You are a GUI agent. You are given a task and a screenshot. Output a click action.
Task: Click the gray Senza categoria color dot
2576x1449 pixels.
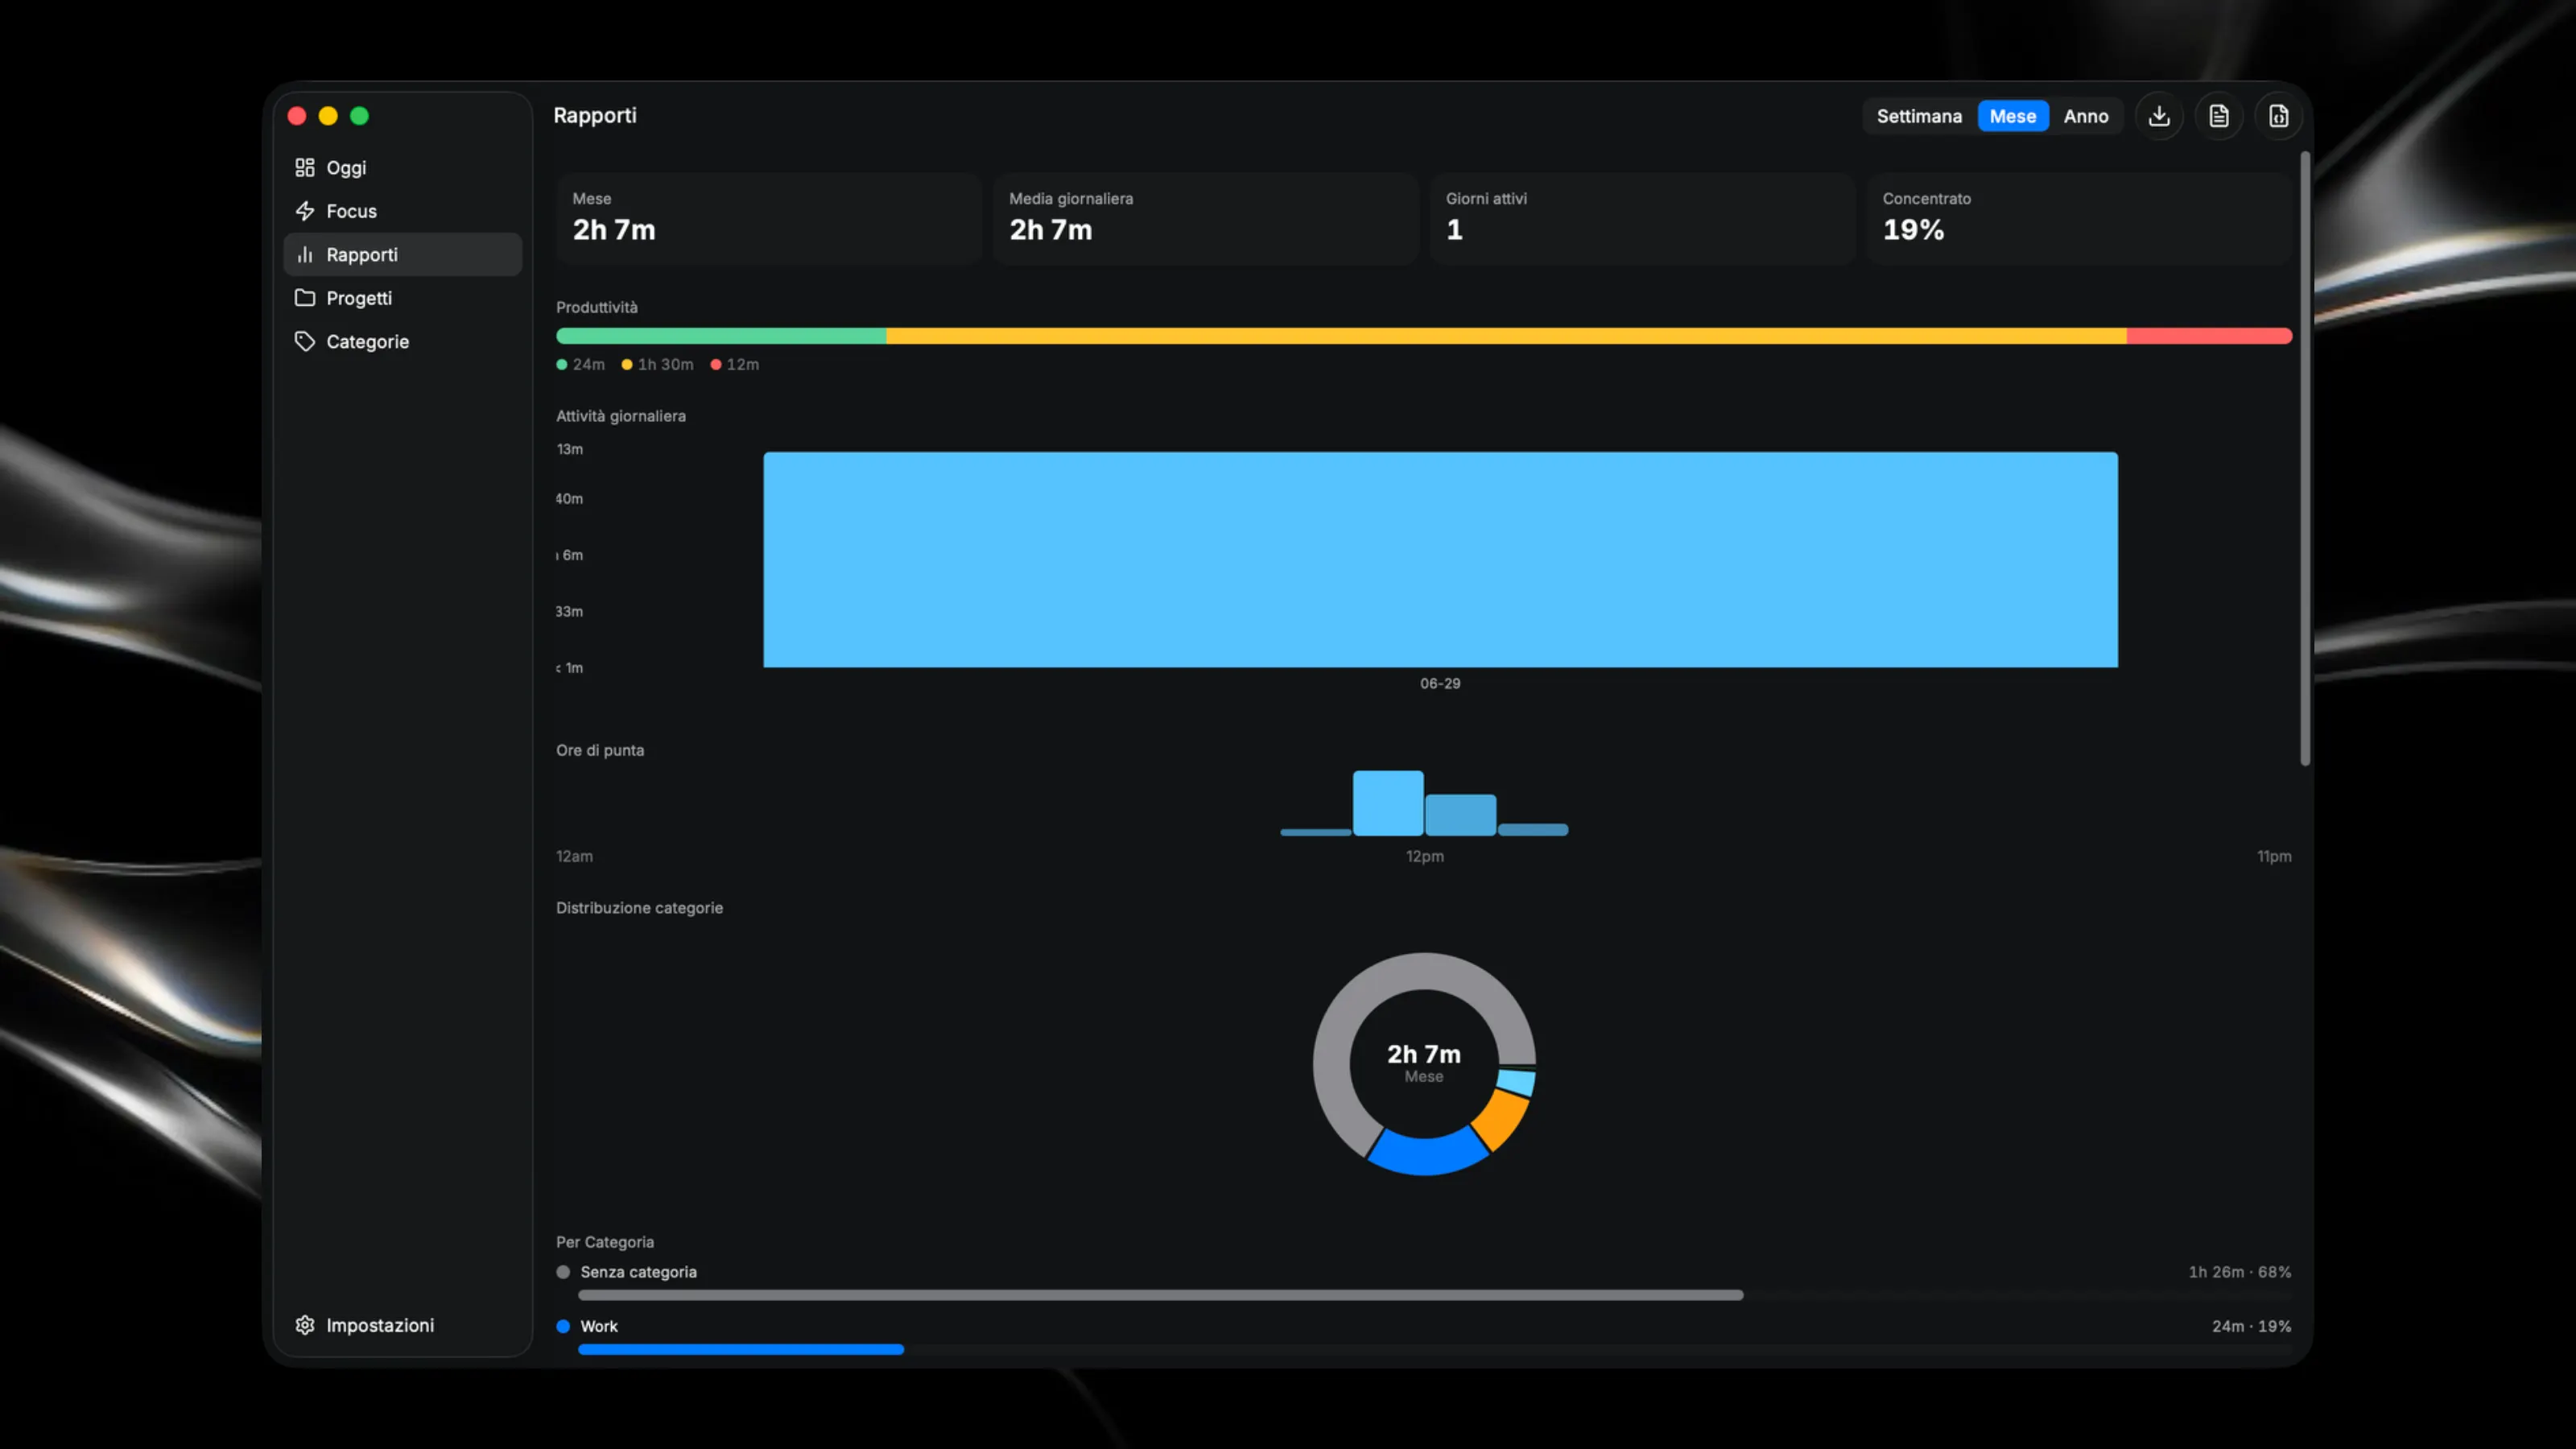point(563,1272)
